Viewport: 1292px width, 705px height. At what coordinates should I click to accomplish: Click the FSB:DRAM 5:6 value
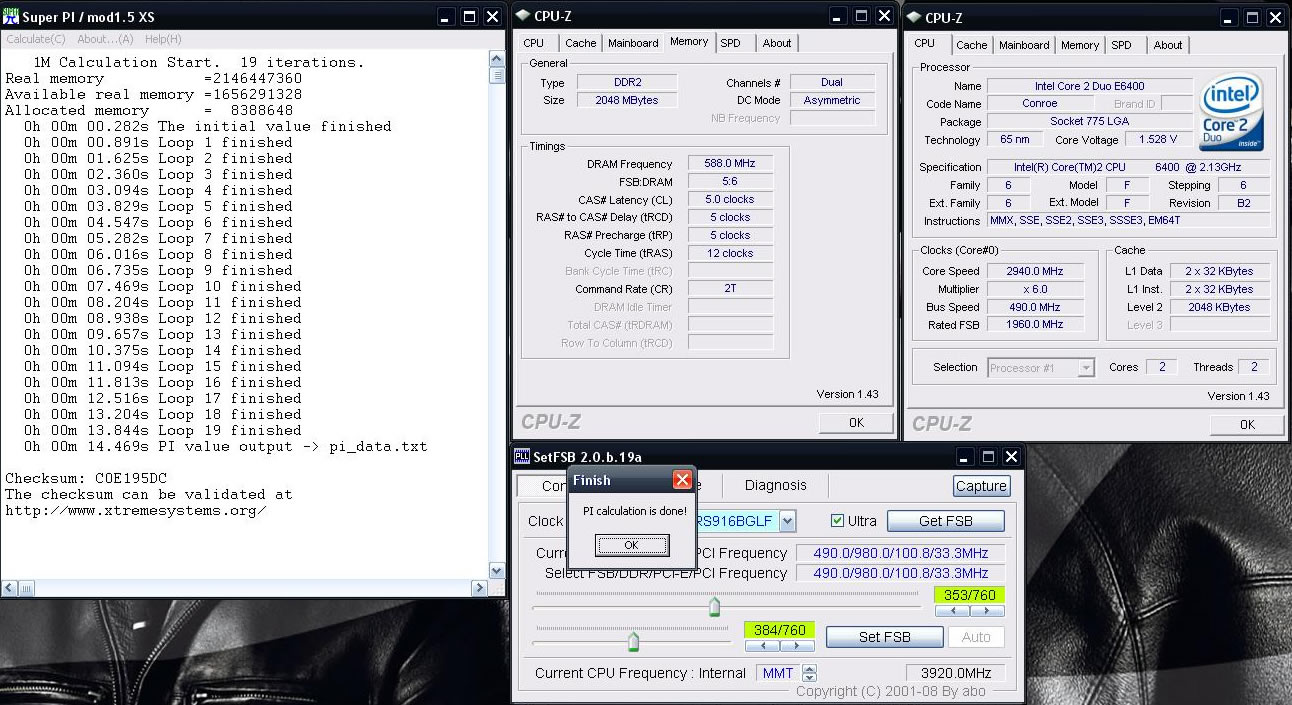point(730,182)
